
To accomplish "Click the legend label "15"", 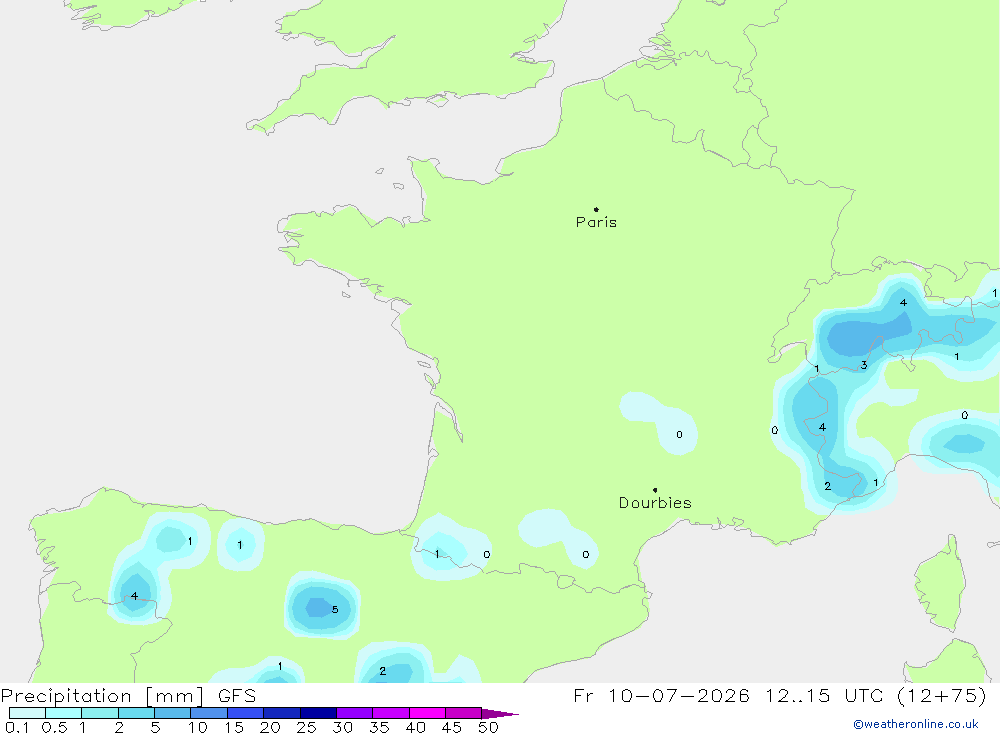I will click(x=233, y=727).
